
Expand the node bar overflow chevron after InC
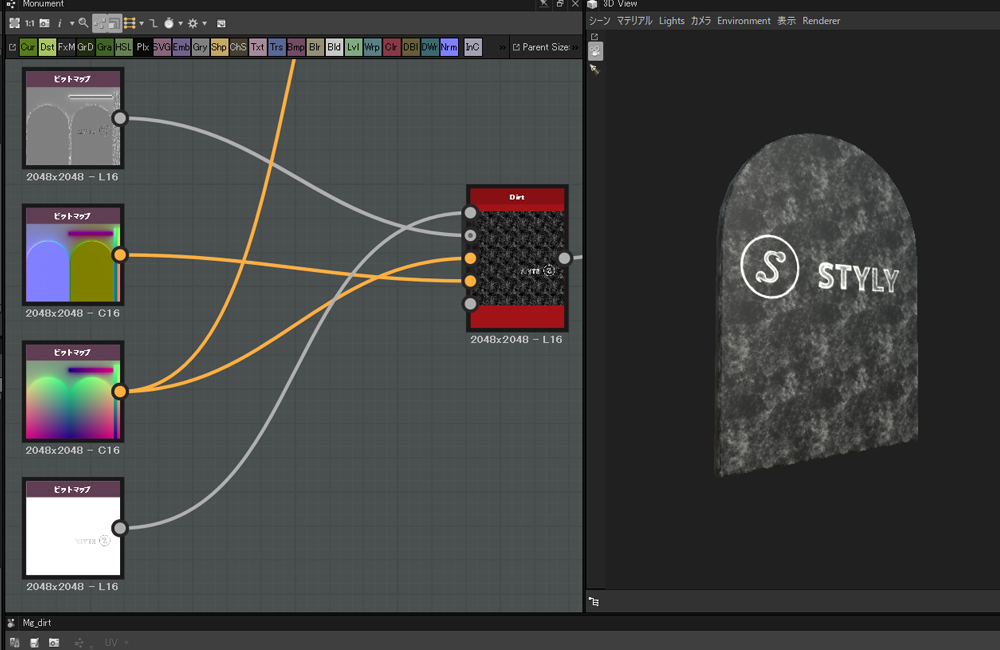(x=503, y=47)
